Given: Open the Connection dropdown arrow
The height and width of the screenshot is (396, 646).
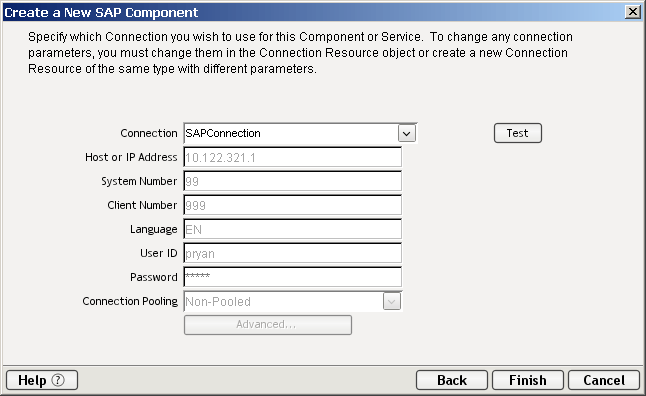Looking at the screenshot, I should 407,134.
